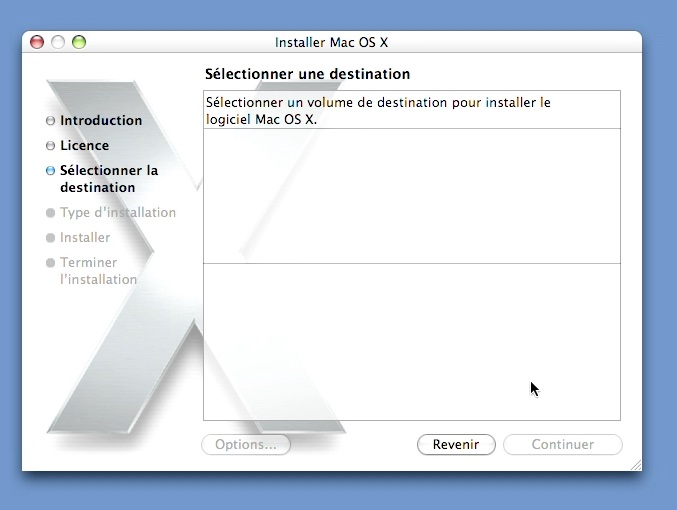
Task: Select the Terminer l'installation step
Action: click(x=98, y=271)
